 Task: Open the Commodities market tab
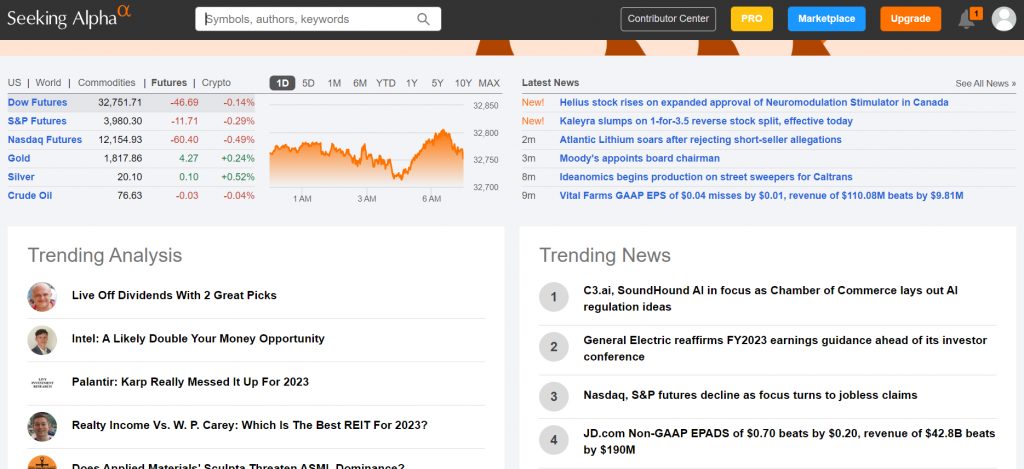pyautogui.click(x=106, y=83)
